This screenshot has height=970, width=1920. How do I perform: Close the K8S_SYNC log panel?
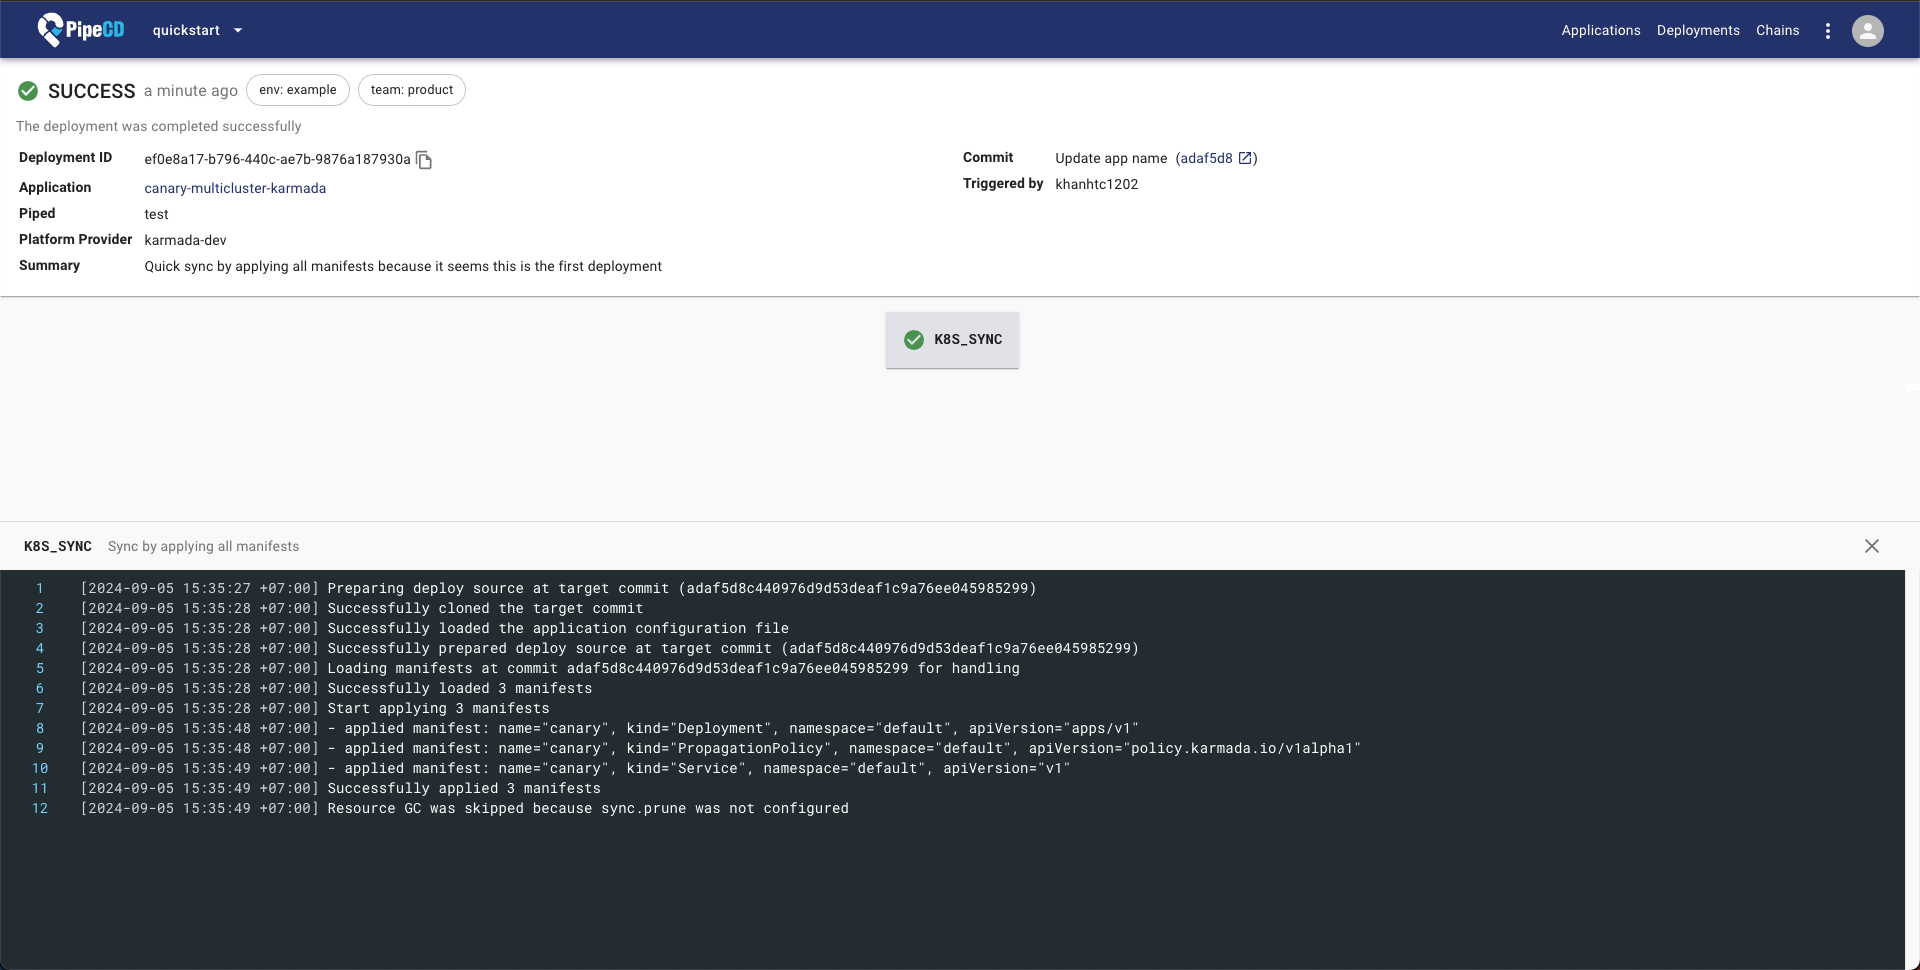pyautogui.click(x=1871, y=546)
